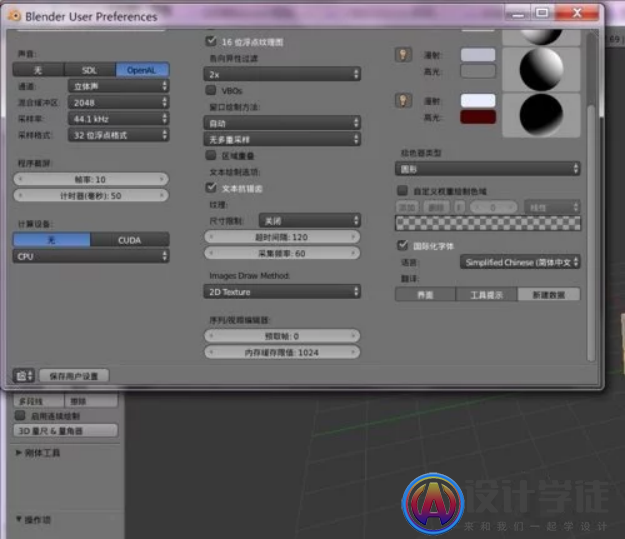Enable 自定义权重绘制色域 checkbox
625x539 pixels.
point(403,191)
